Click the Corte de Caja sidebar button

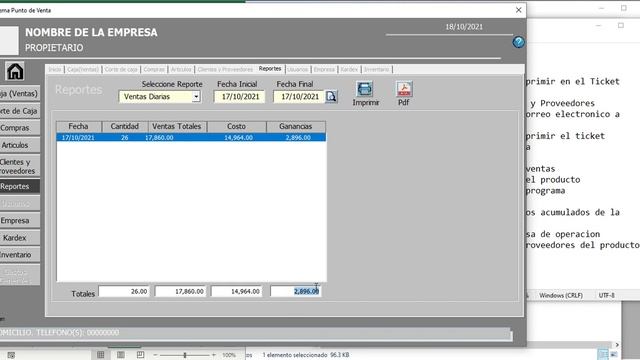20,111
